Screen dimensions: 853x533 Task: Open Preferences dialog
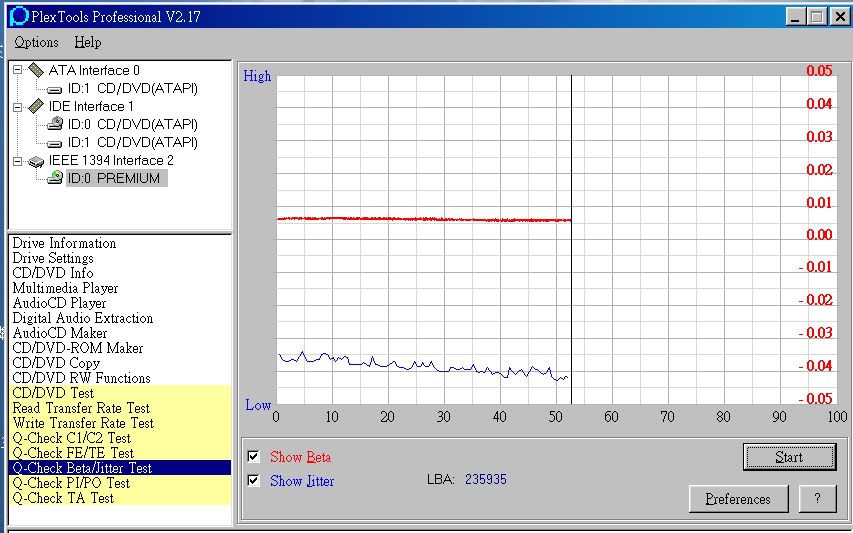738,499
